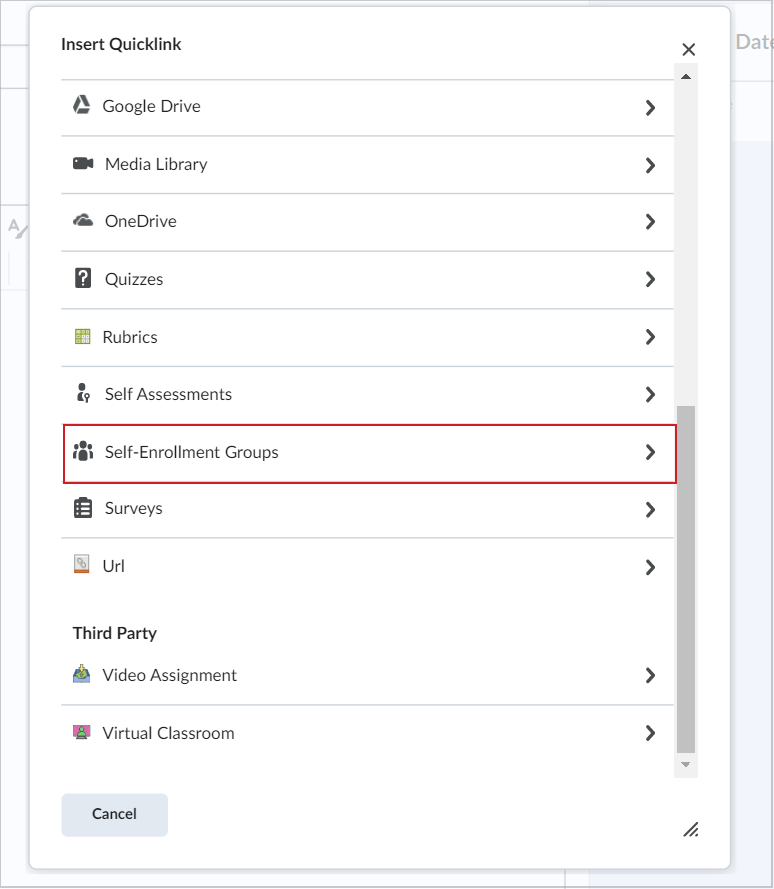Click the Self-Enrollment Groups people icon

click(x=86, y=452)
